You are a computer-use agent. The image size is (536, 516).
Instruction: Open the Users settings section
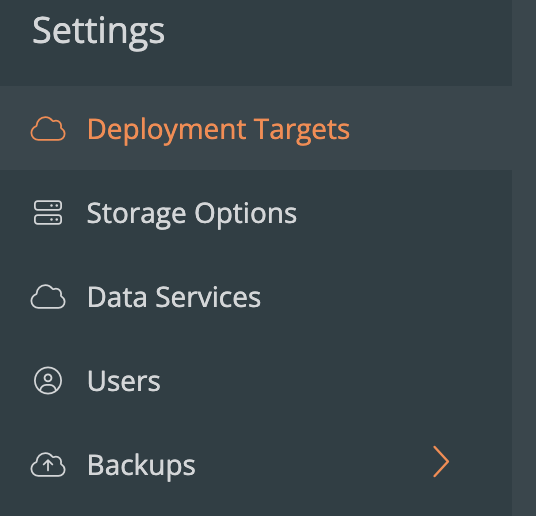256,381
